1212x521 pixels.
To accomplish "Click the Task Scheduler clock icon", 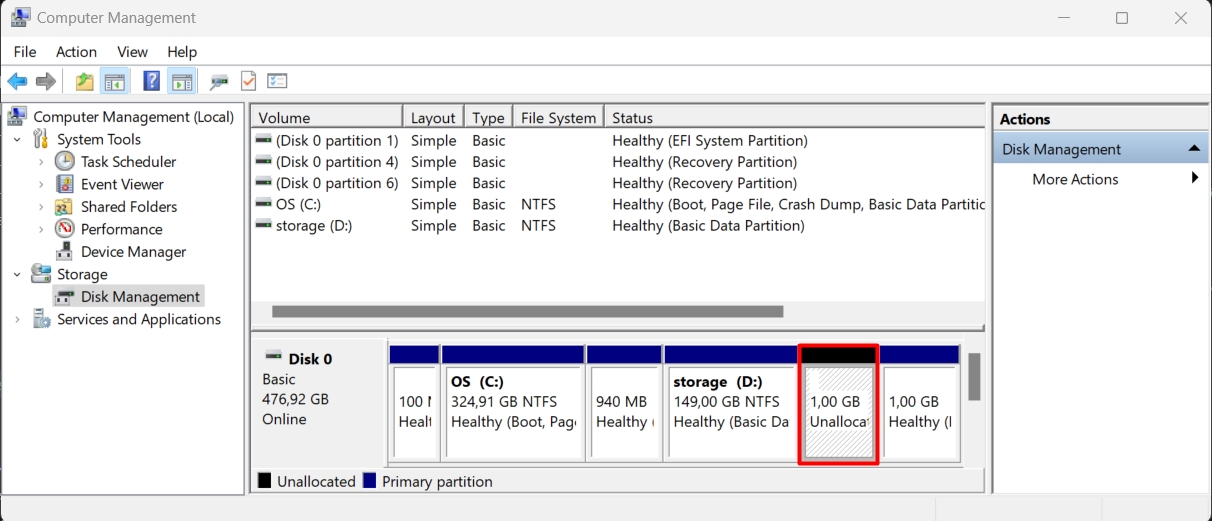I will coord(65,161).
